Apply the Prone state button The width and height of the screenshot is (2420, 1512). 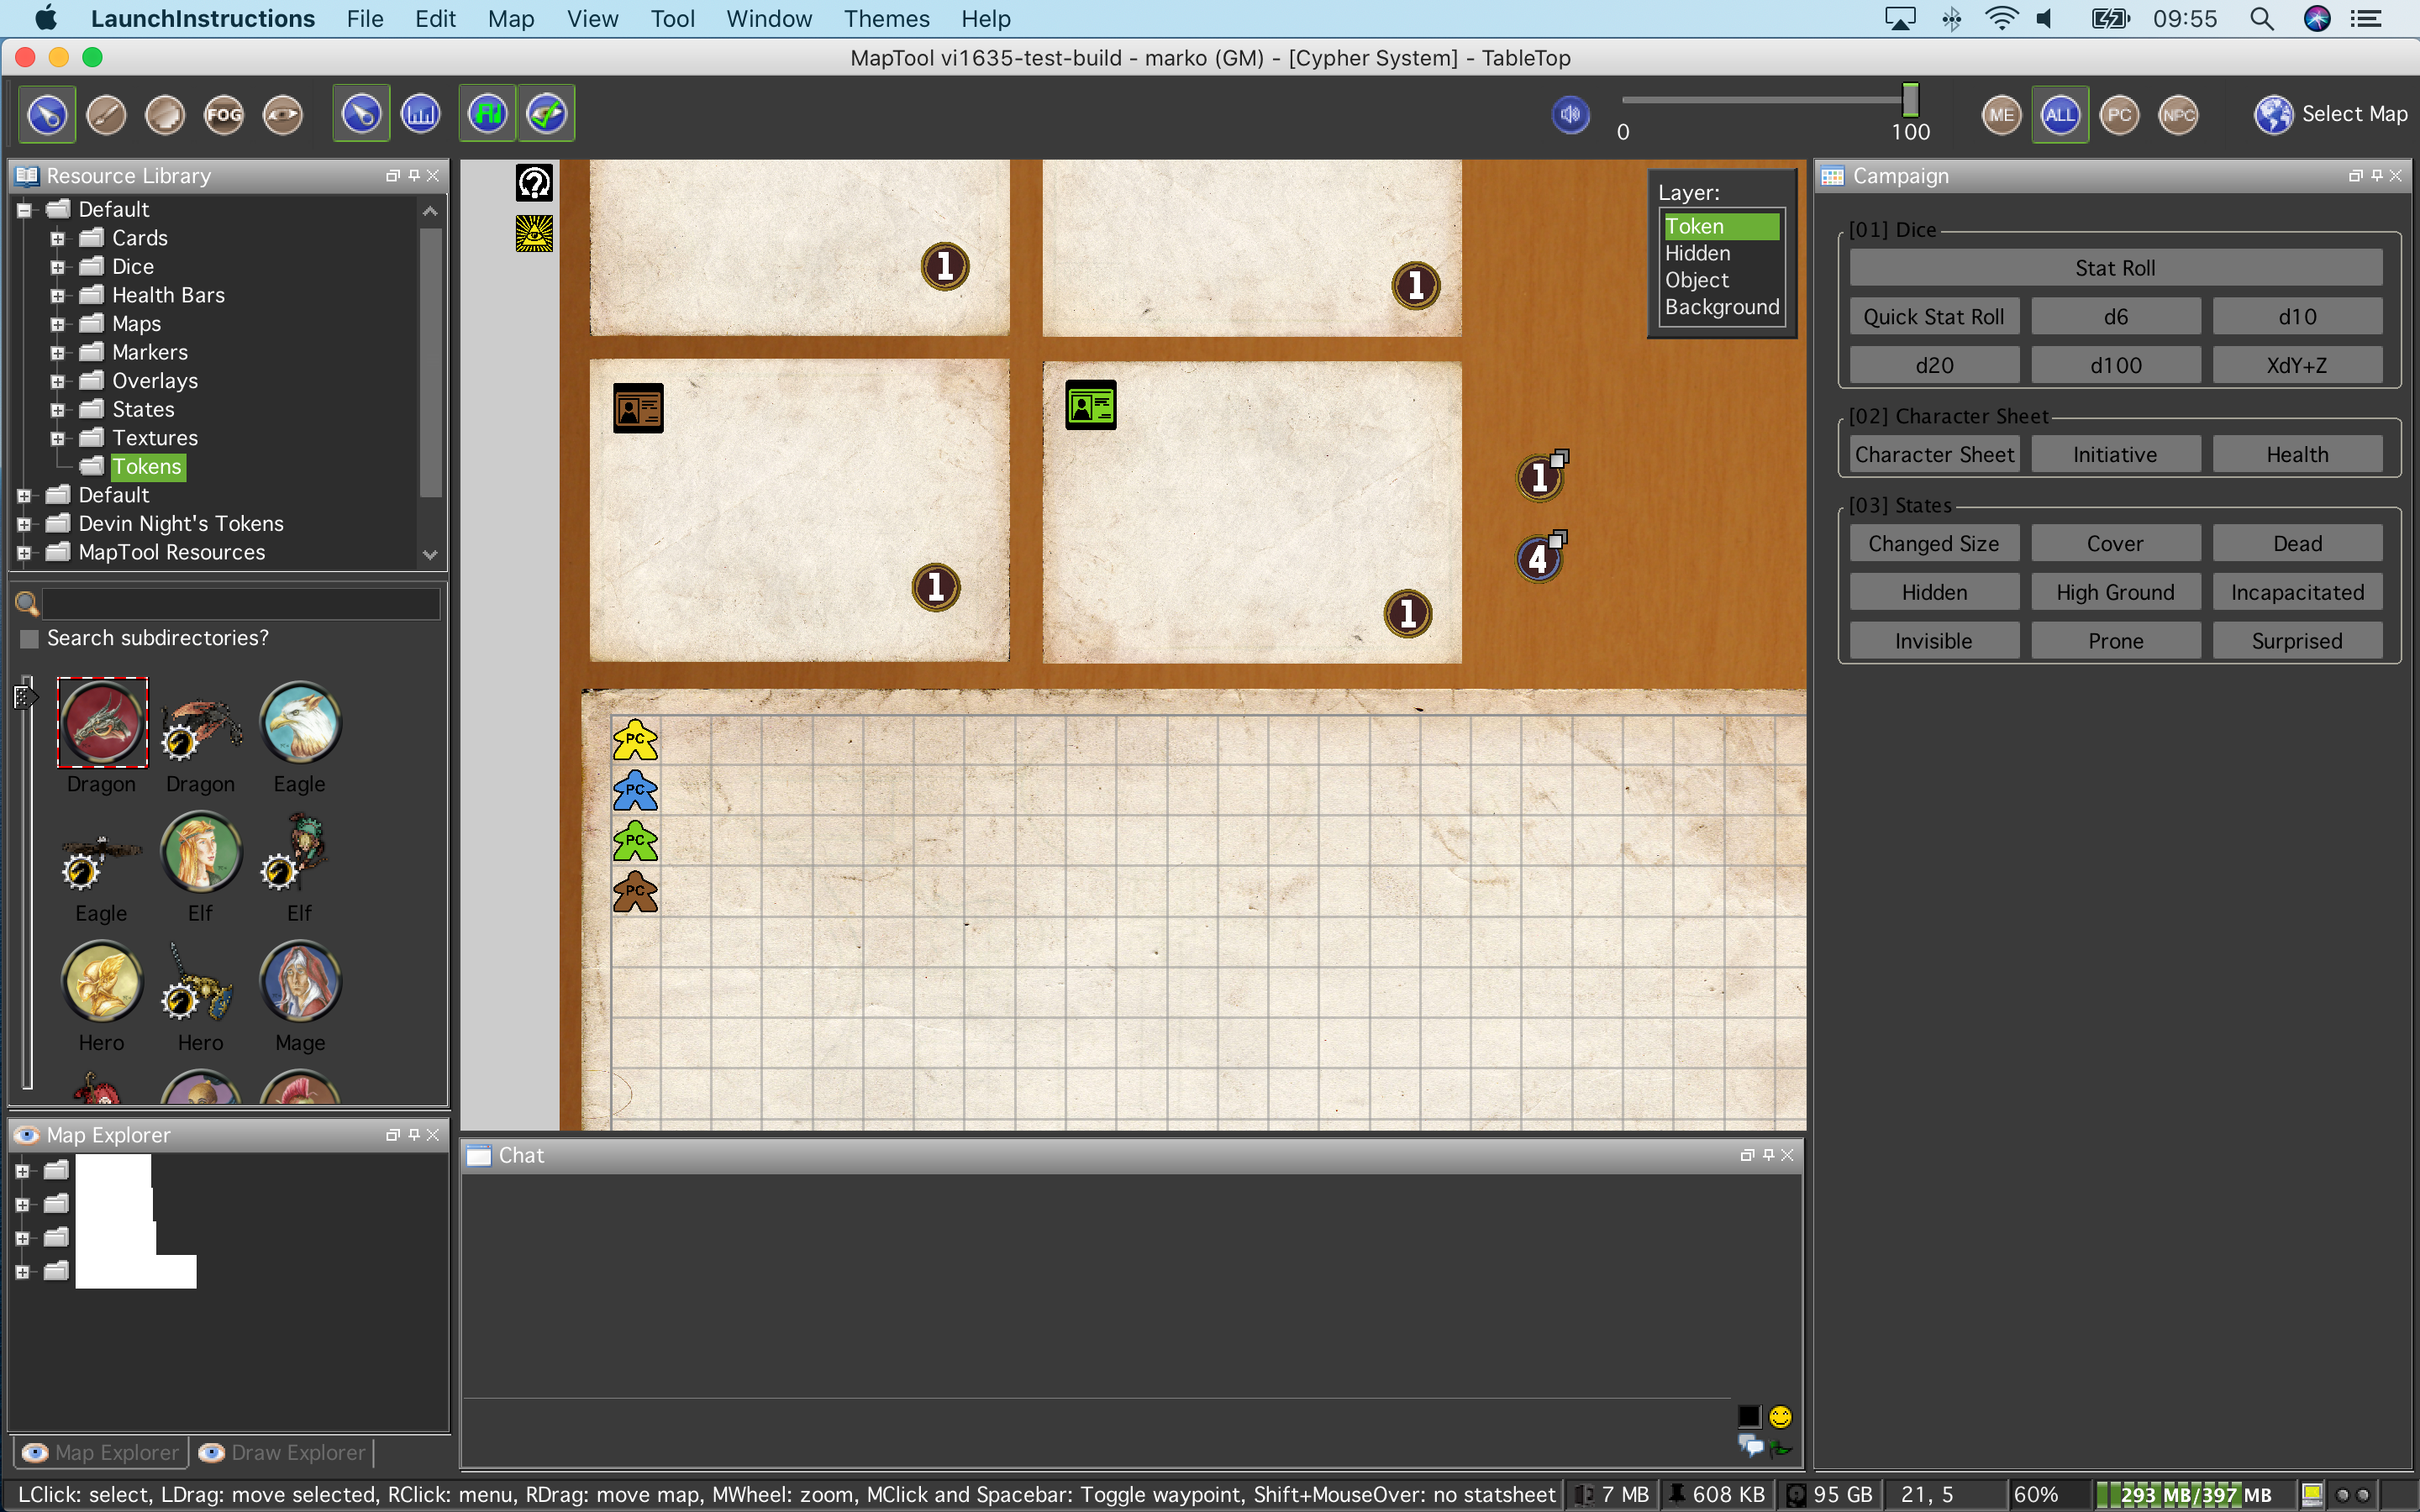(2115, 641)
